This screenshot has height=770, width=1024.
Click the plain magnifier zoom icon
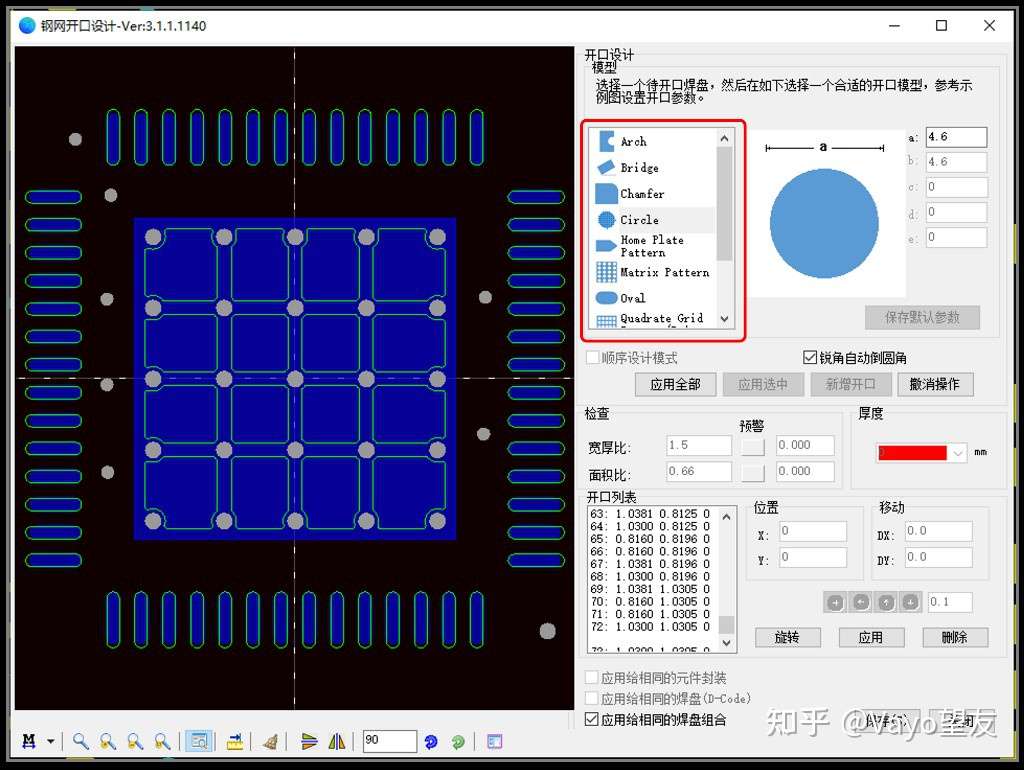click(80, 741)
